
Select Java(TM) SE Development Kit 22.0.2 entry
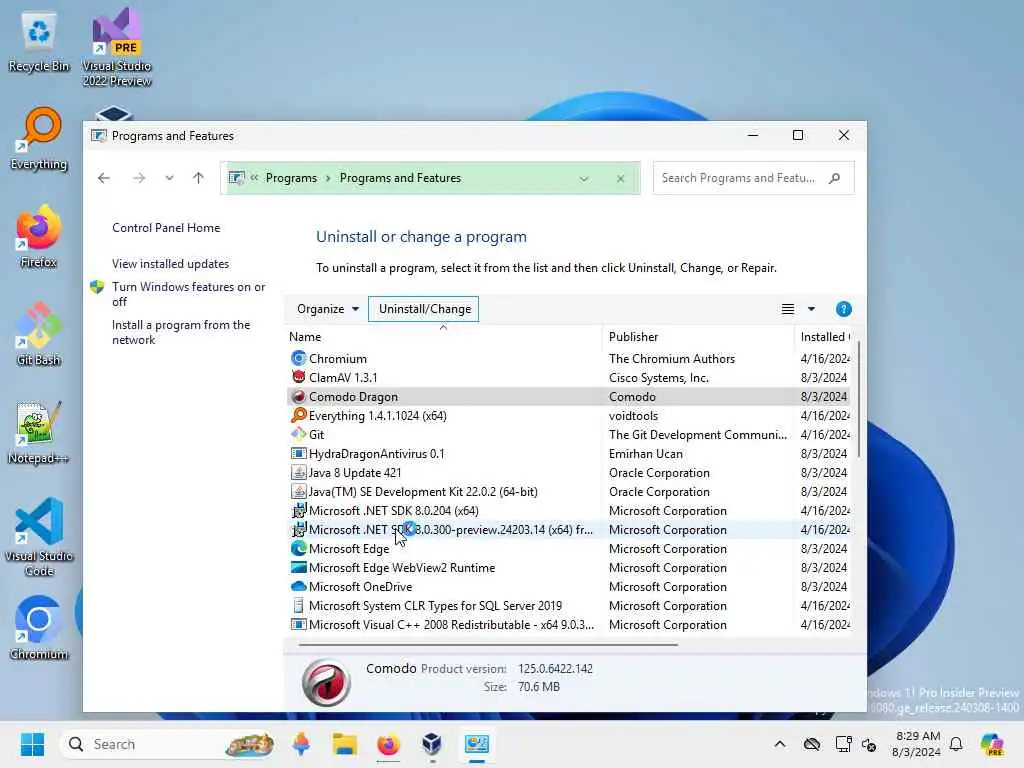pyautogui.click(x=568, y=491)
